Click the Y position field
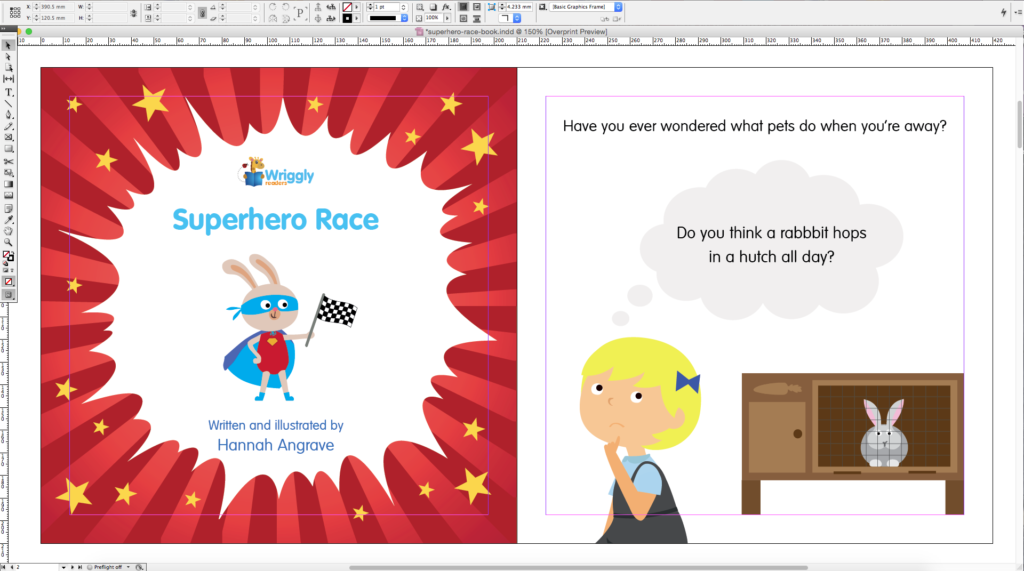1024x571 pixels. [x=59, y=18]
